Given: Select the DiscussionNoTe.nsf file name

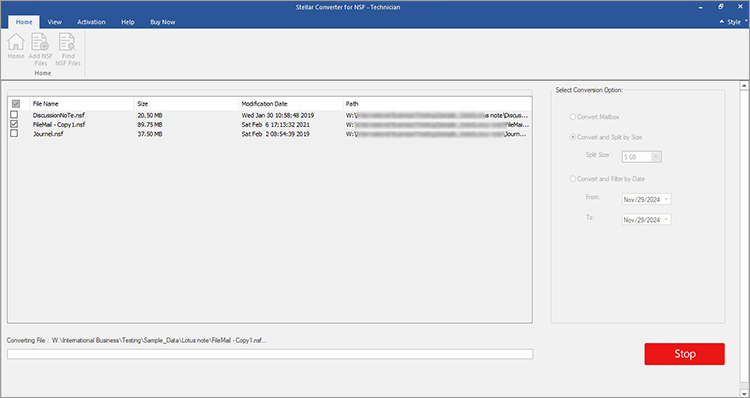Looking at the screenshot, I should pyautogui.click(x=58, y=115).
